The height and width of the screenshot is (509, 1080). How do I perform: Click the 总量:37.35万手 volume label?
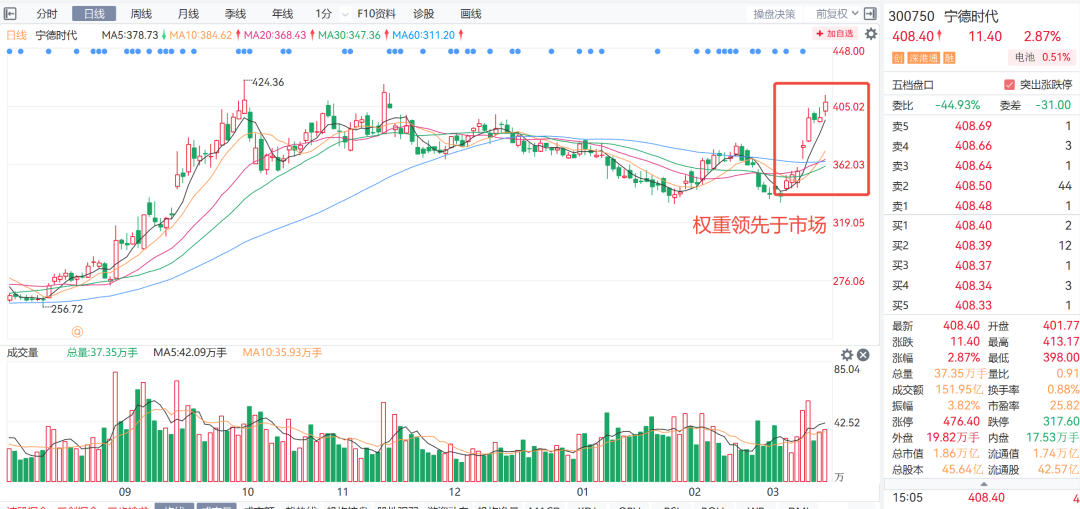102,353
